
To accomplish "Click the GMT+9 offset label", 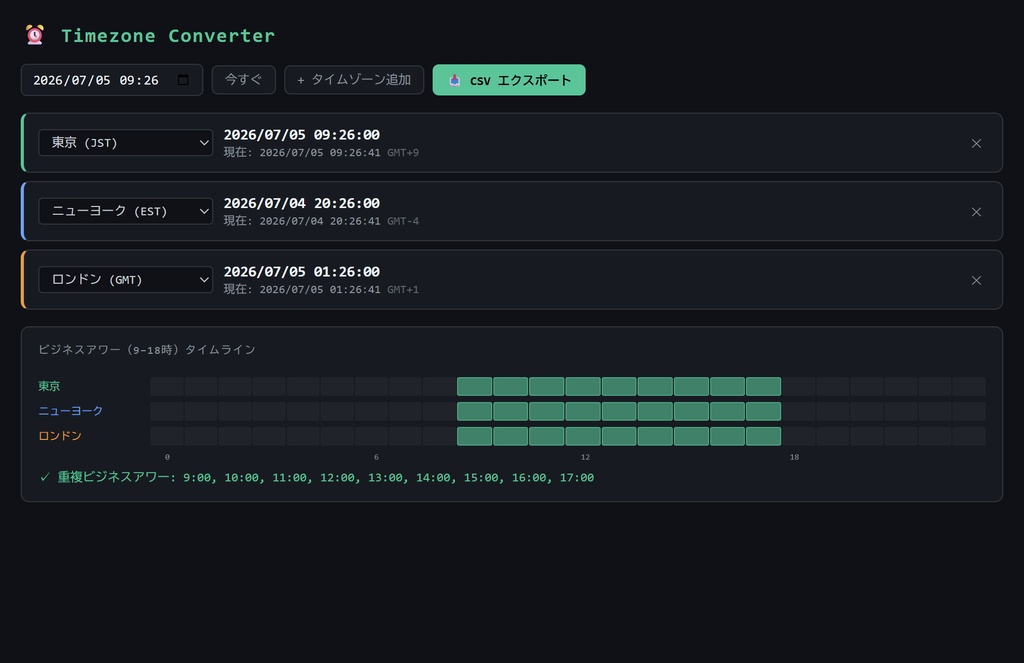I will pos(403,152).
